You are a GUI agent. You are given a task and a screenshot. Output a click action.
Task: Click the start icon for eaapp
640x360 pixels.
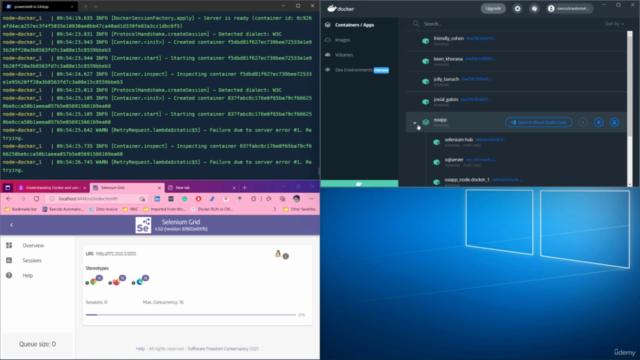[583, 122]
